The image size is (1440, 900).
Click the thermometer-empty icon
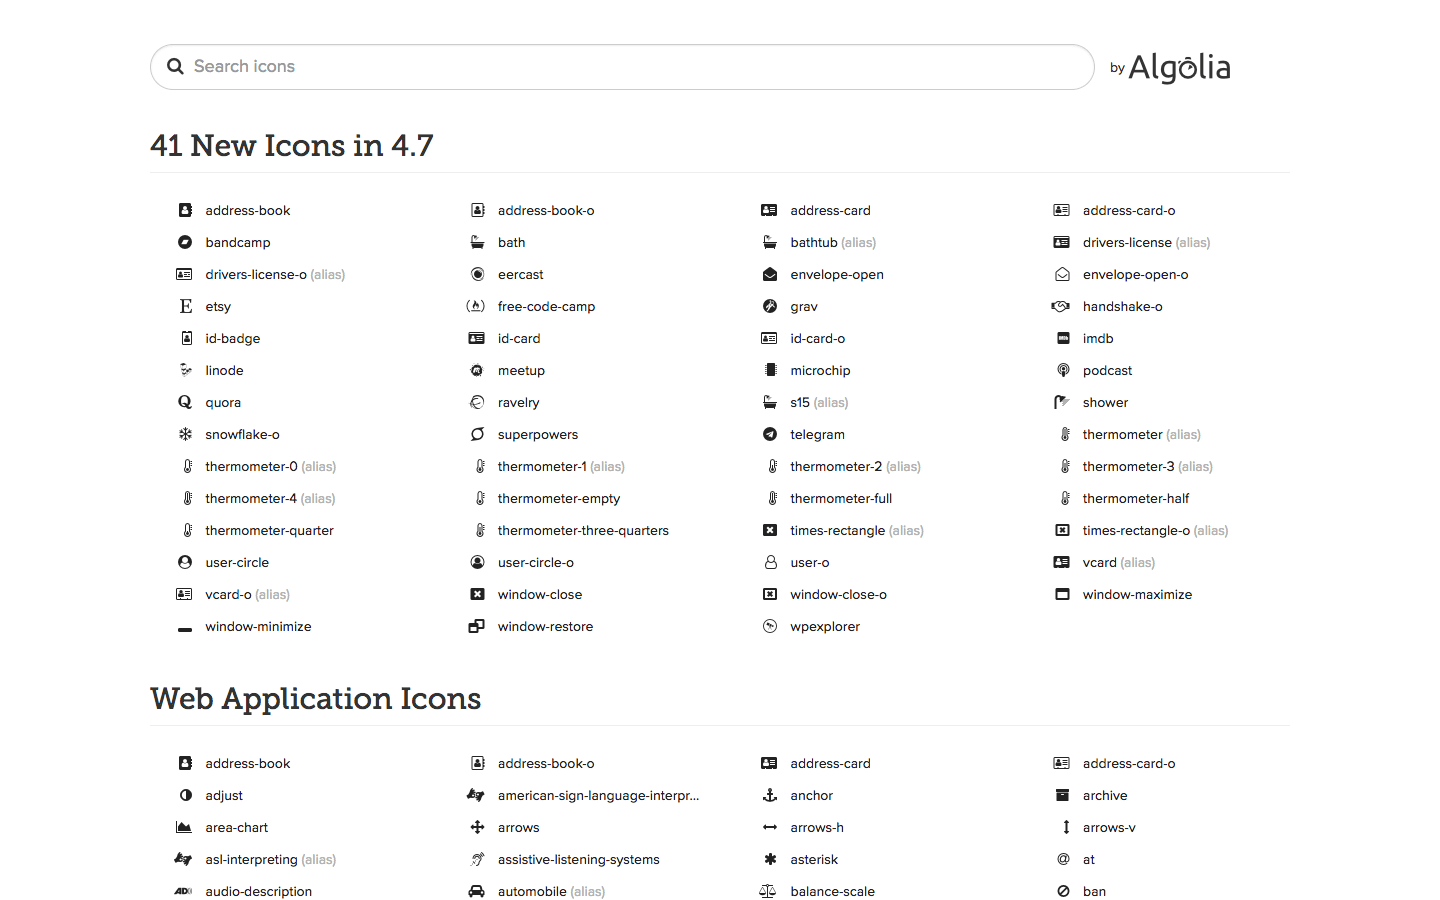[x=558, y=498]
